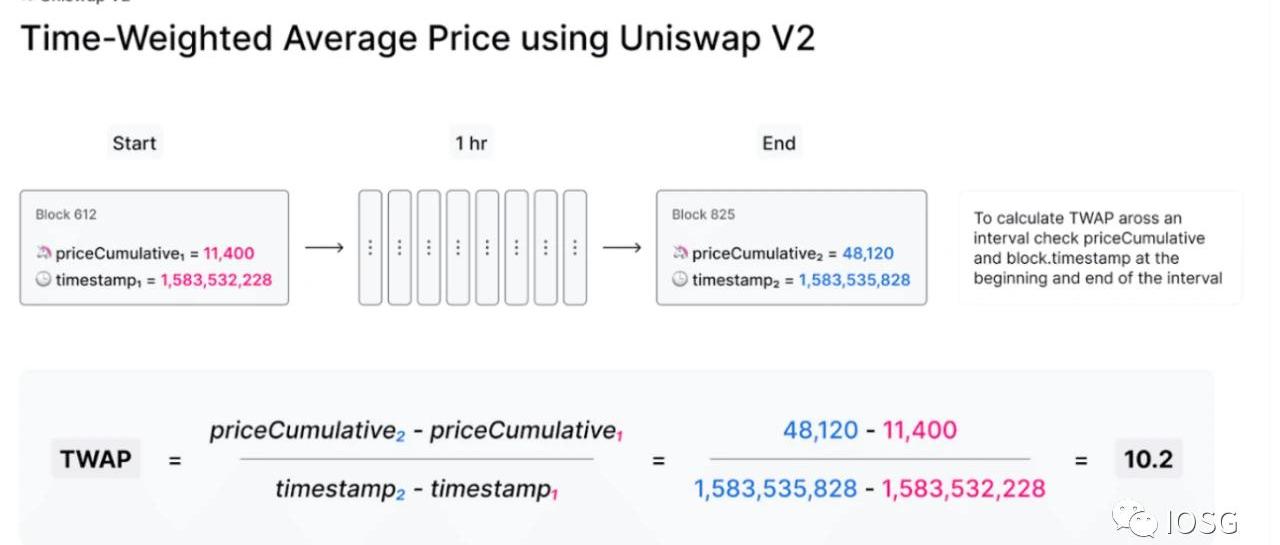The image size is (1280, 545).
Task: Select the "End" label
Action: pyautogui.click(x=778, y=143)
